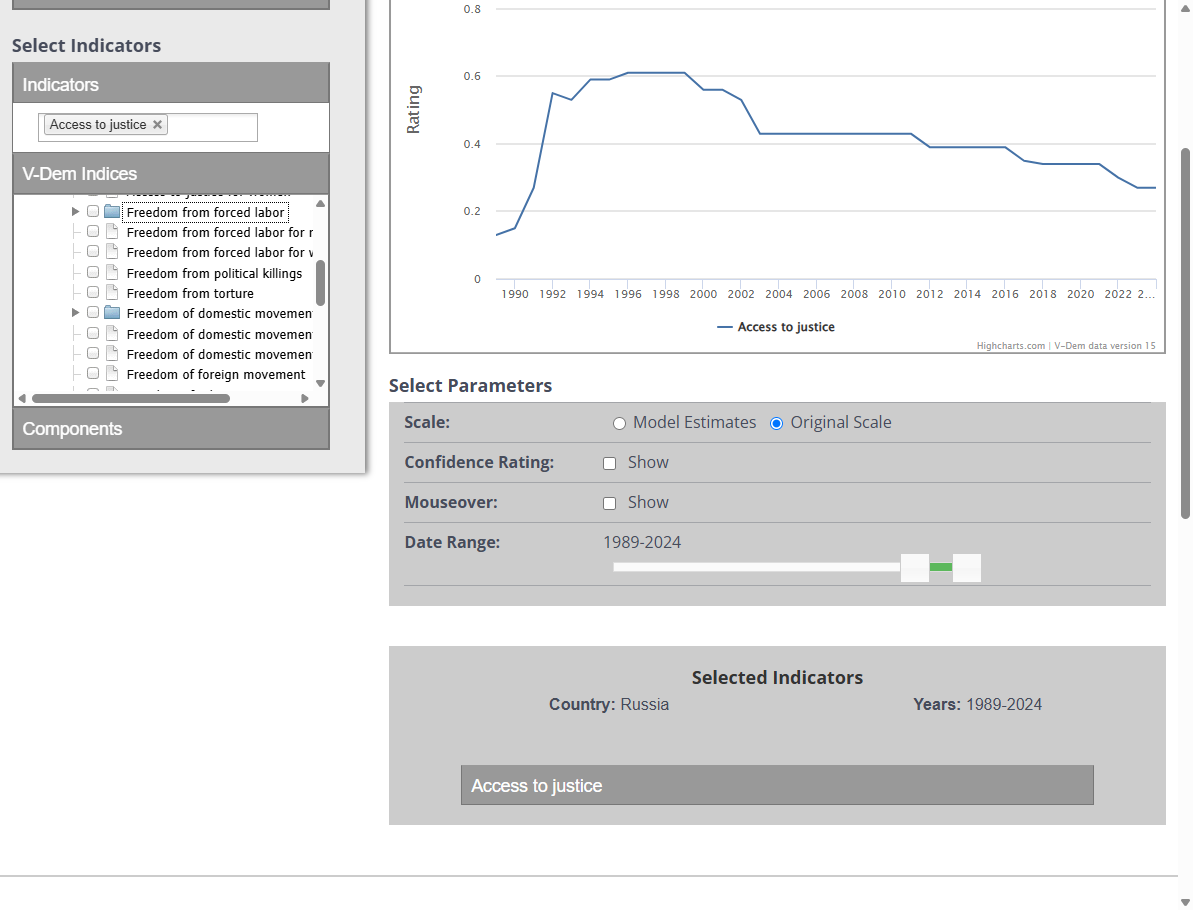The height and width of the screenshot is (910, 1193).
Task: Click the document icon beside Freedom of foreign movement
Action: 112,374
